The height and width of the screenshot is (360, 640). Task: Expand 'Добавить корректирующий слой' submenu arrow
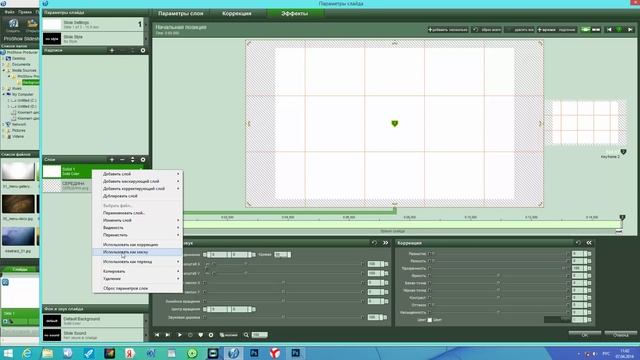click(x=178, y=189)
